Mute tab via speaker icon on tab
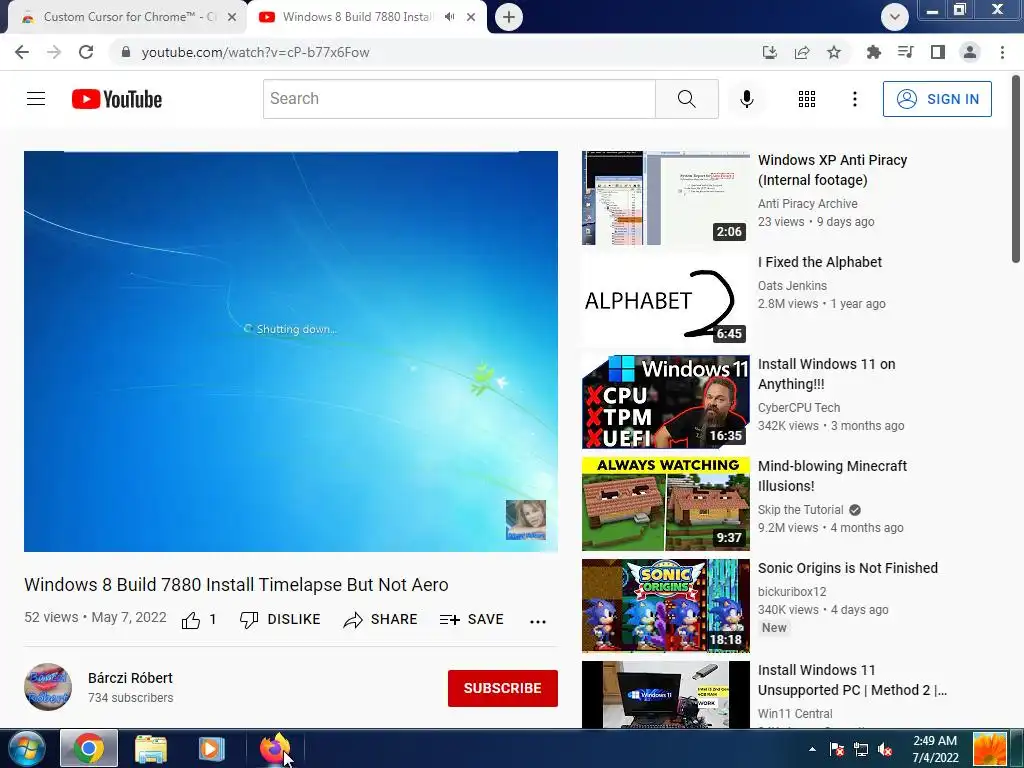This screenshot has width=1024, height=768. pos(449,17)
